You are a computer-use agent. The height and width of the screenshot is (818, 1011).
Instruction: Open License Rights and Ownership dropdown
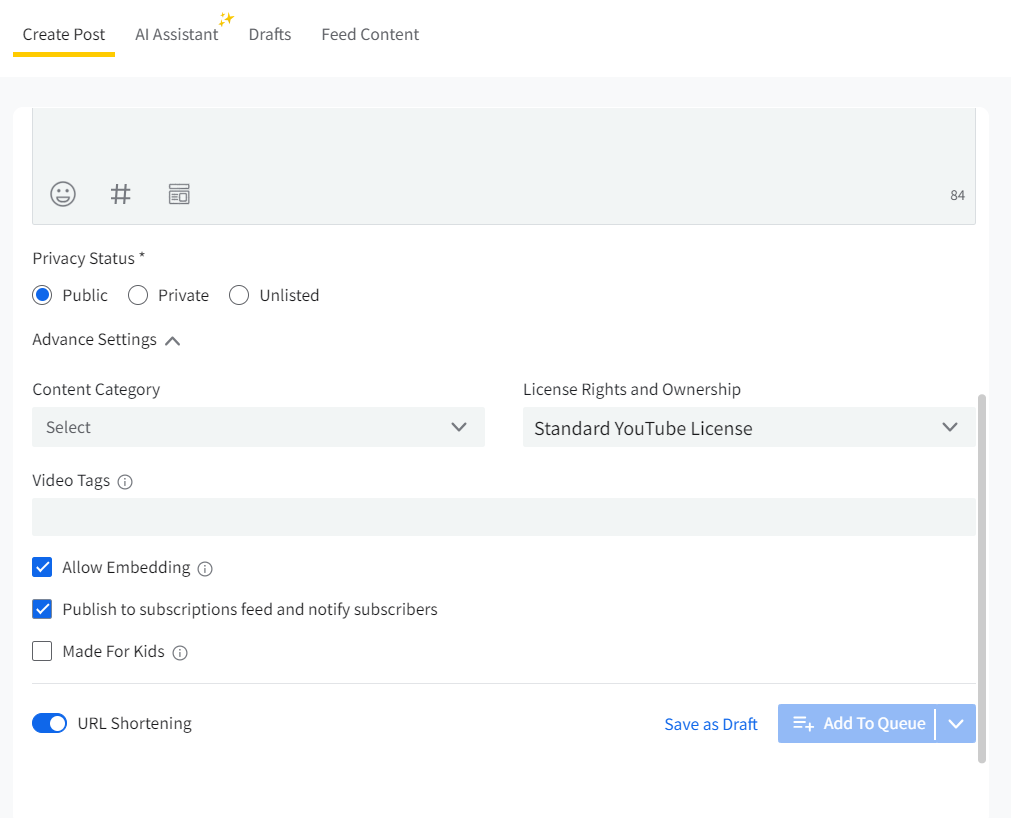[x=748, y=428]
